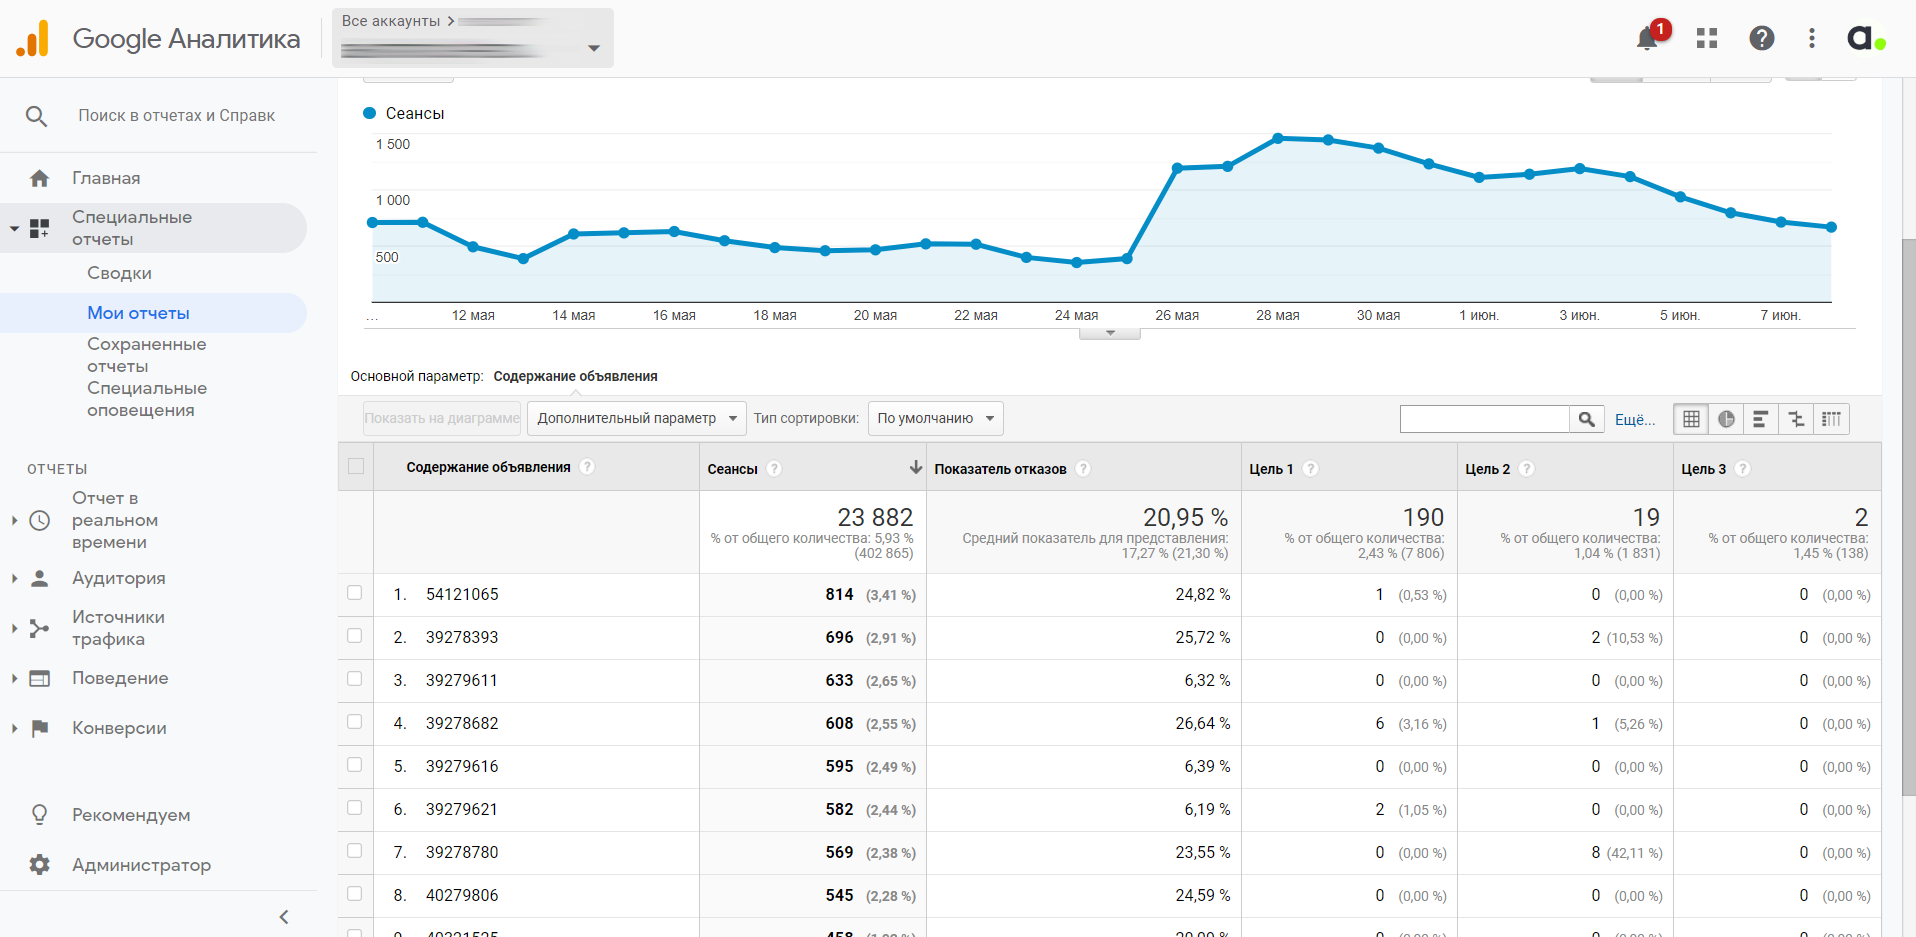This screenshot has height=937, width=1916.
Task: Click the Acquisition branching arrows icon
Action: point(39,628)
